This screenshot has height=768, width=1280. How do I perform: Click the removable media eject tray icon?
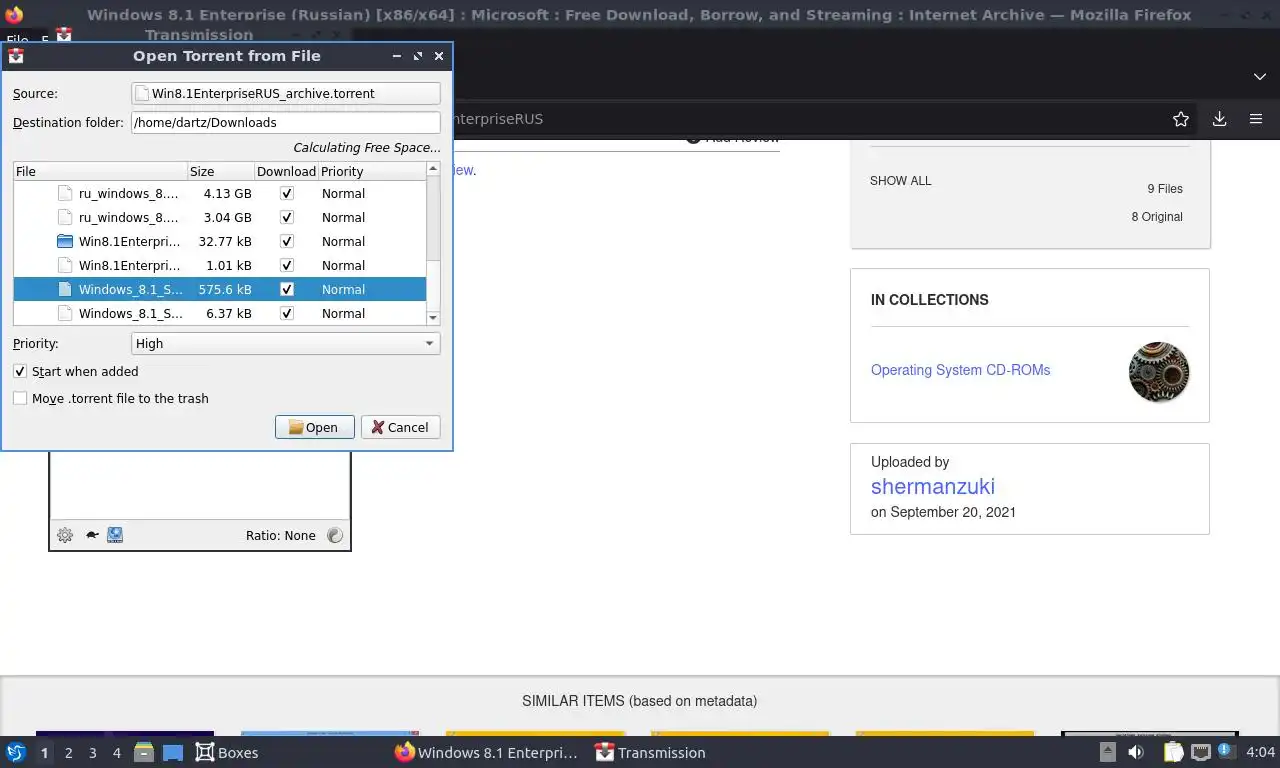coord(1107,752)
